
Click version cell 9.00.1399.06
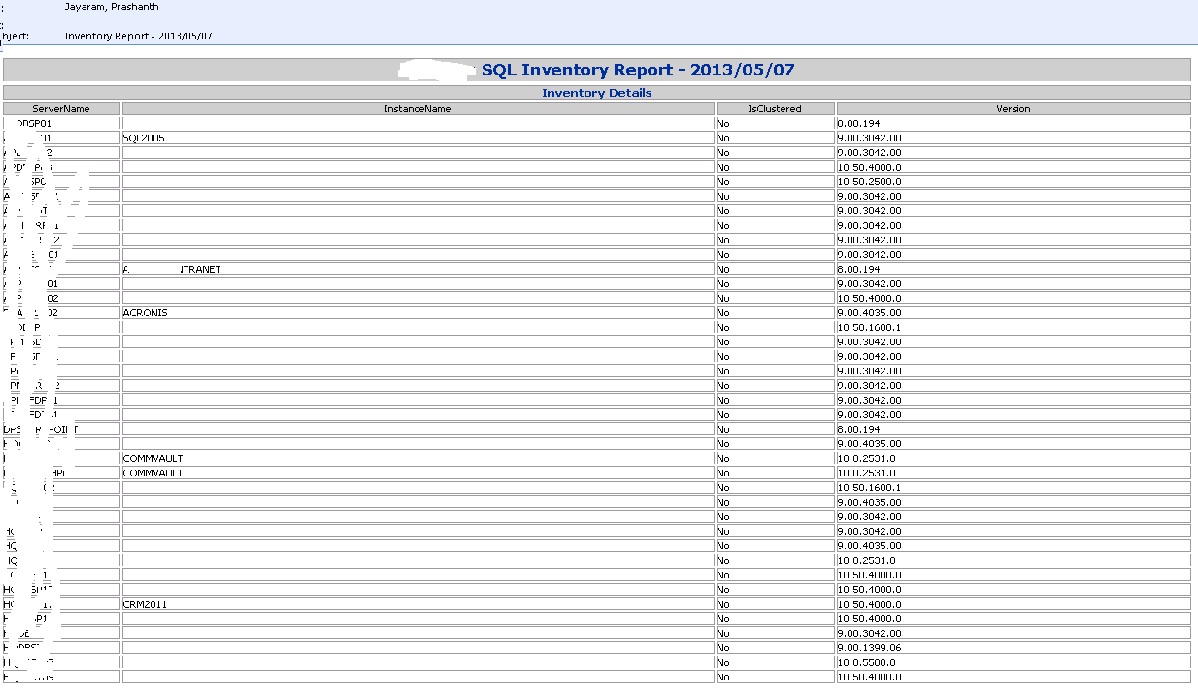pyautogui.click(x=869, y=648)
